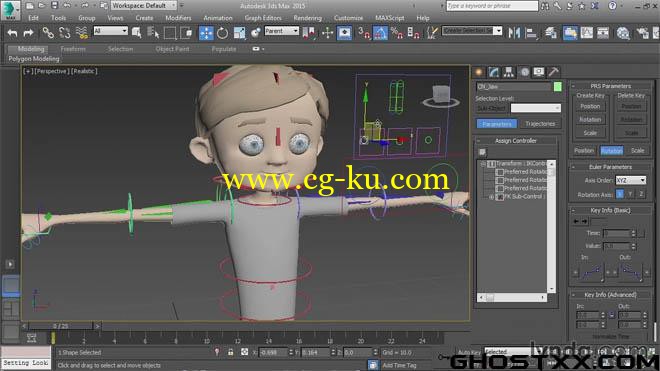Open the Create Selection Set dropdown
Viewport: 660px width, 371px height.
[472, 31]
